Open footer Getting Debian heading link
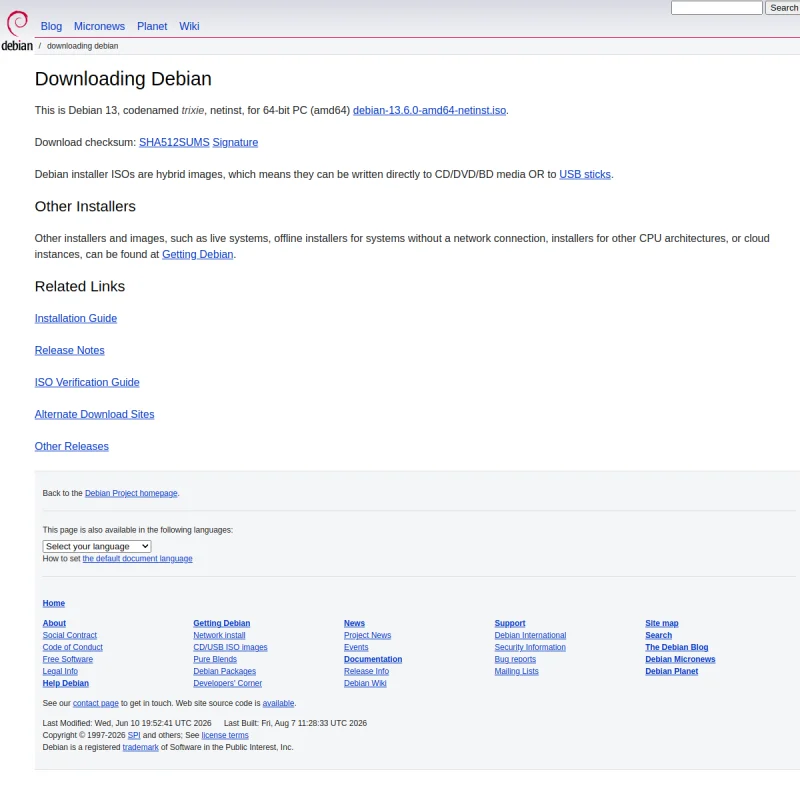Screen dimensions: 800x800 (221, 623)
